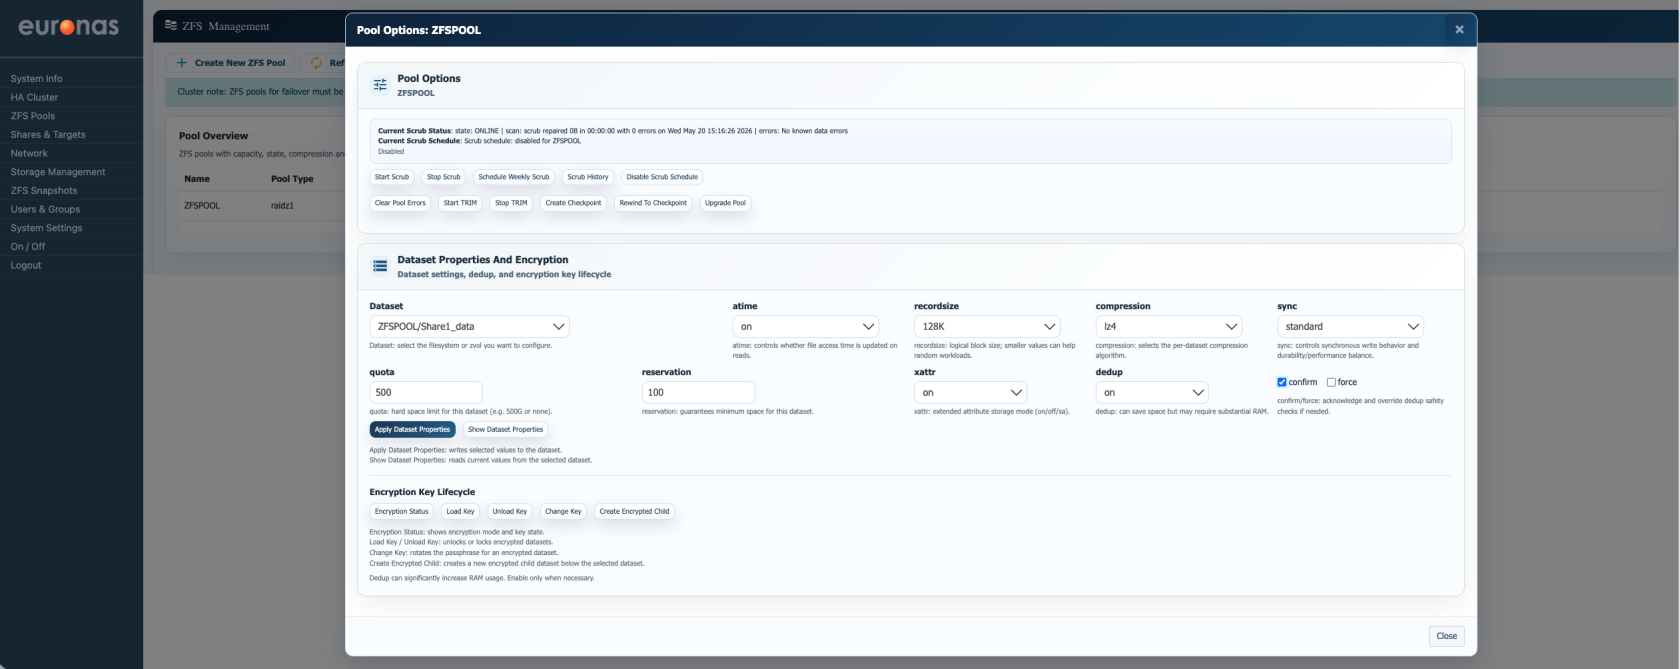The image size is (1680, 669).
Task: Click Upgrade Pool button
Action: point(725,203)
